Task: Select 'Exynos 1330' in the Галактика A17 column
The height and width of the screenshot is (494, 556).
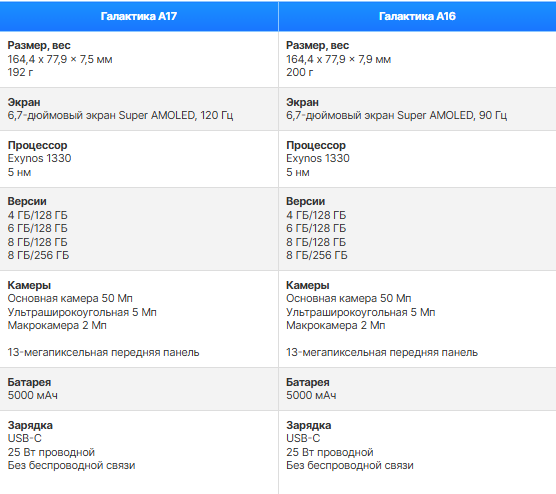Action: tap(39, 159)
